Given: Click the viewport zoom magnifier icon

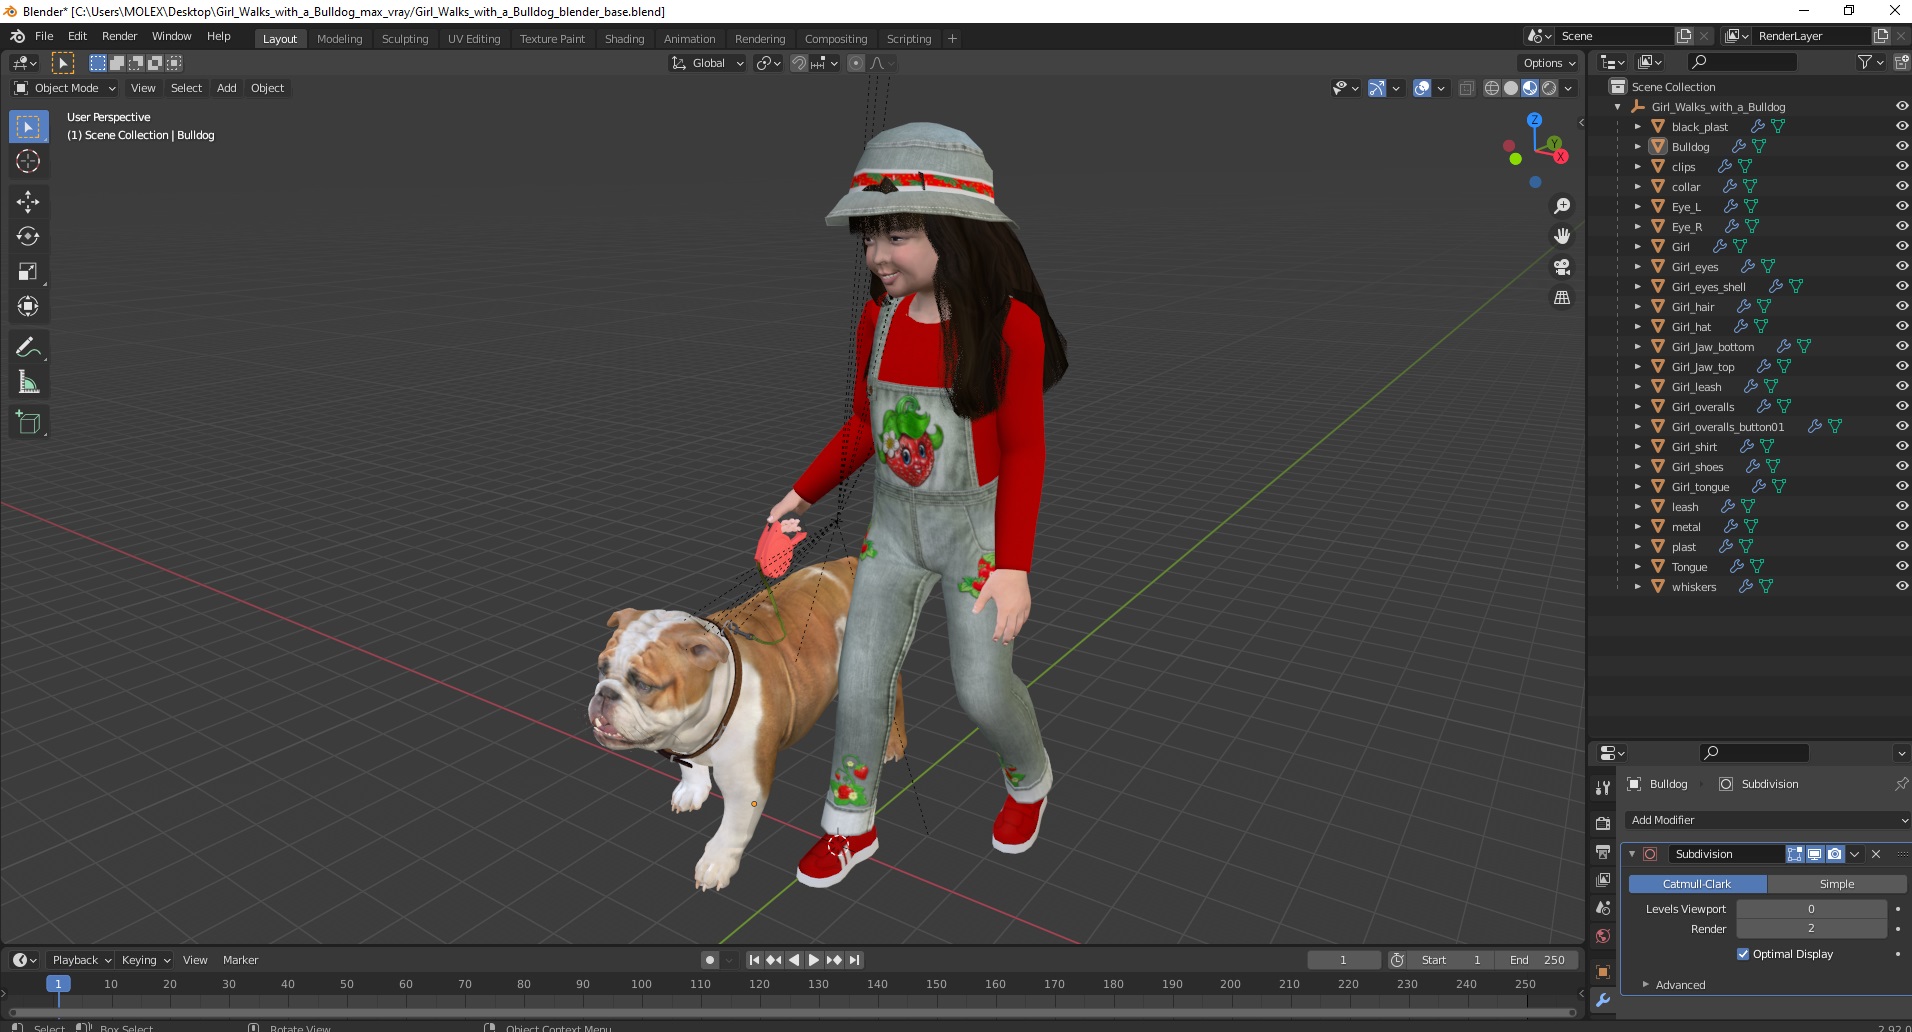Looking at the screenshot, I should click(x=1561, y=206).
